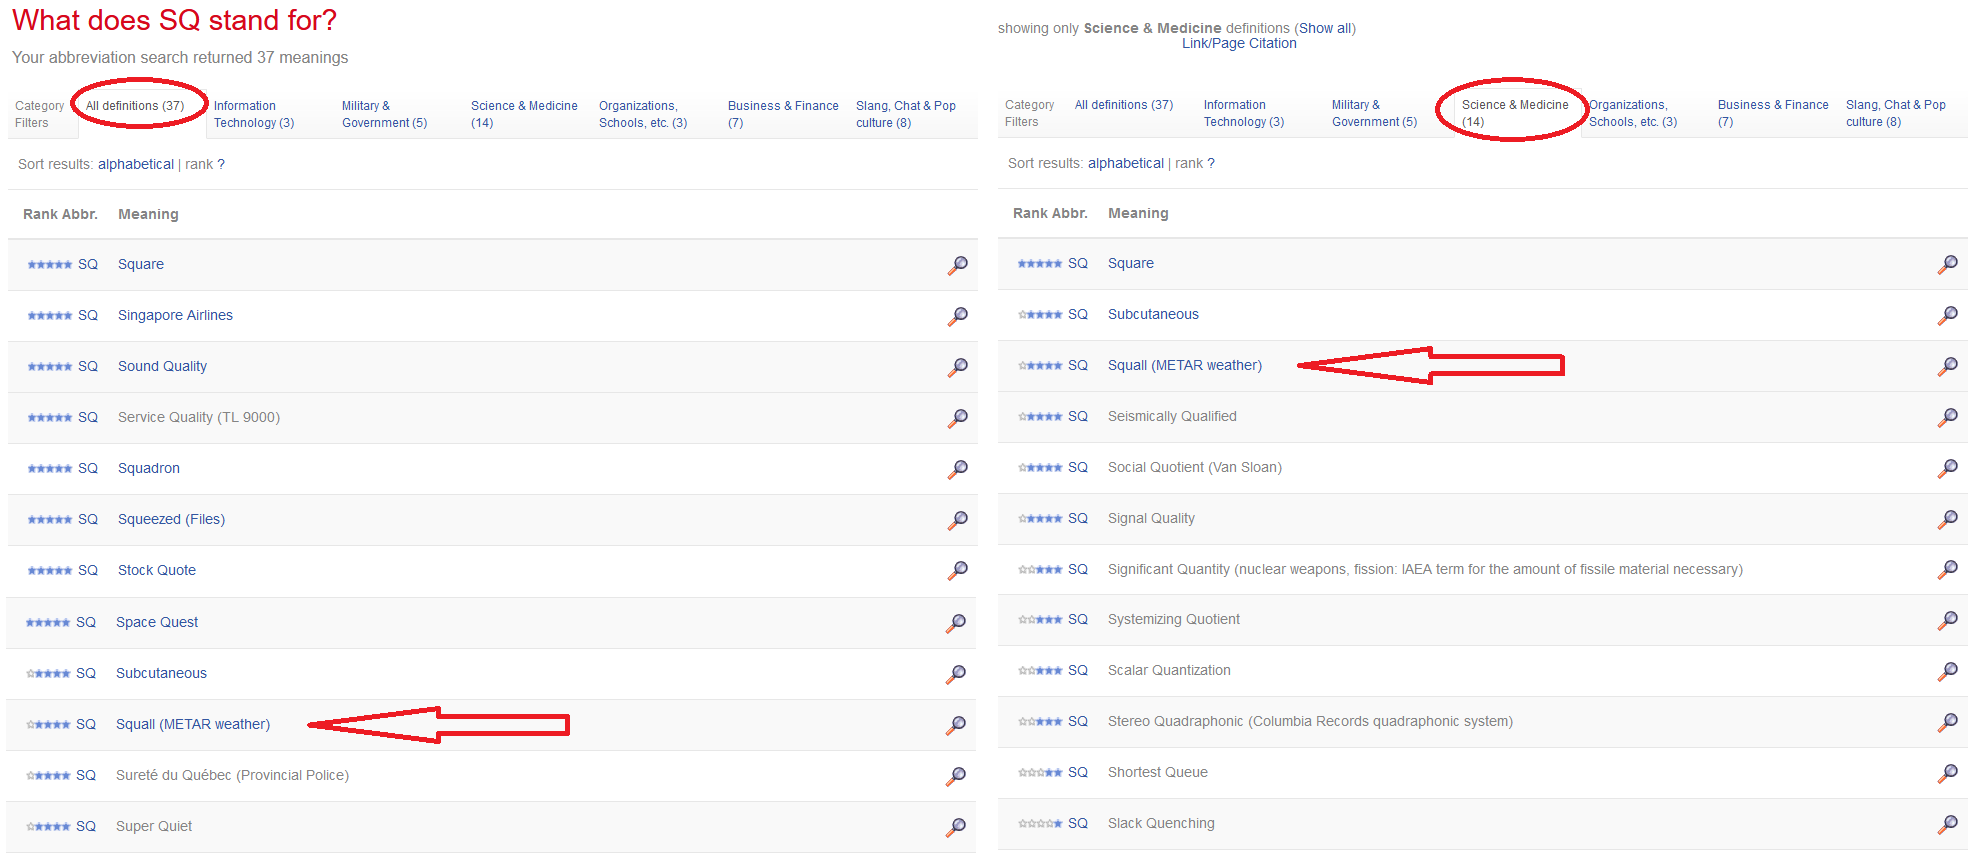Click SQ abbreviation beside Signal Quality
This screenshot has height=856, width=1970.
pos(1078,518)
